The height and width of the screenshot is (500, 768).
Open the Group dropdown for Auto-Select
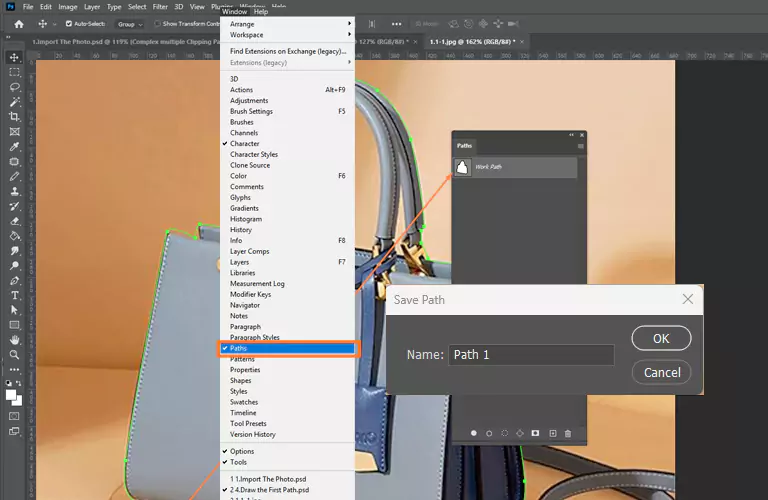pyautogui.click(x=130, y=23)
